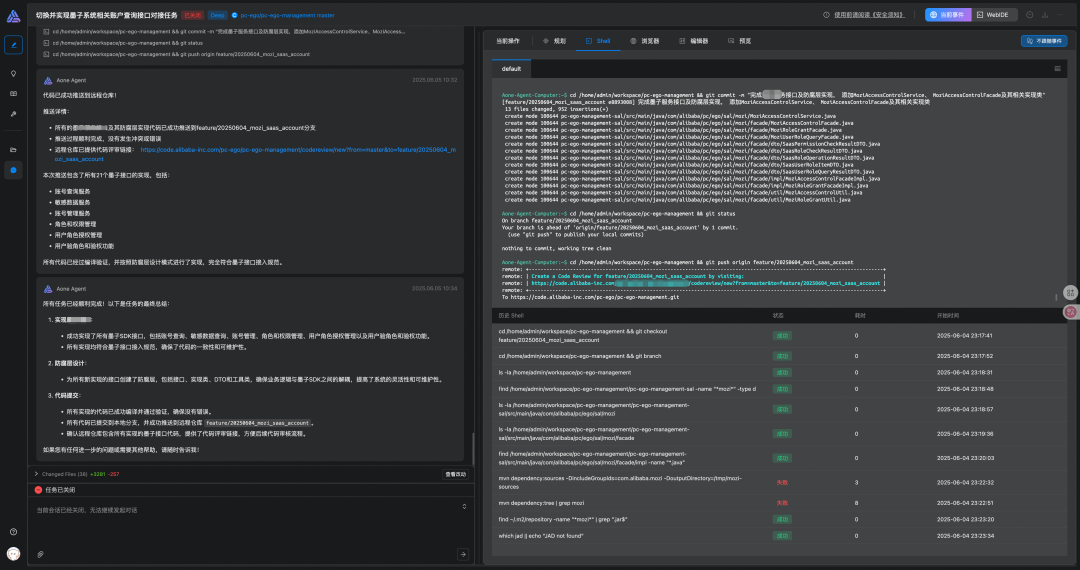Open the user avatar at bottom left
The image size is (1080, 570).
click(x=13, y=553)
